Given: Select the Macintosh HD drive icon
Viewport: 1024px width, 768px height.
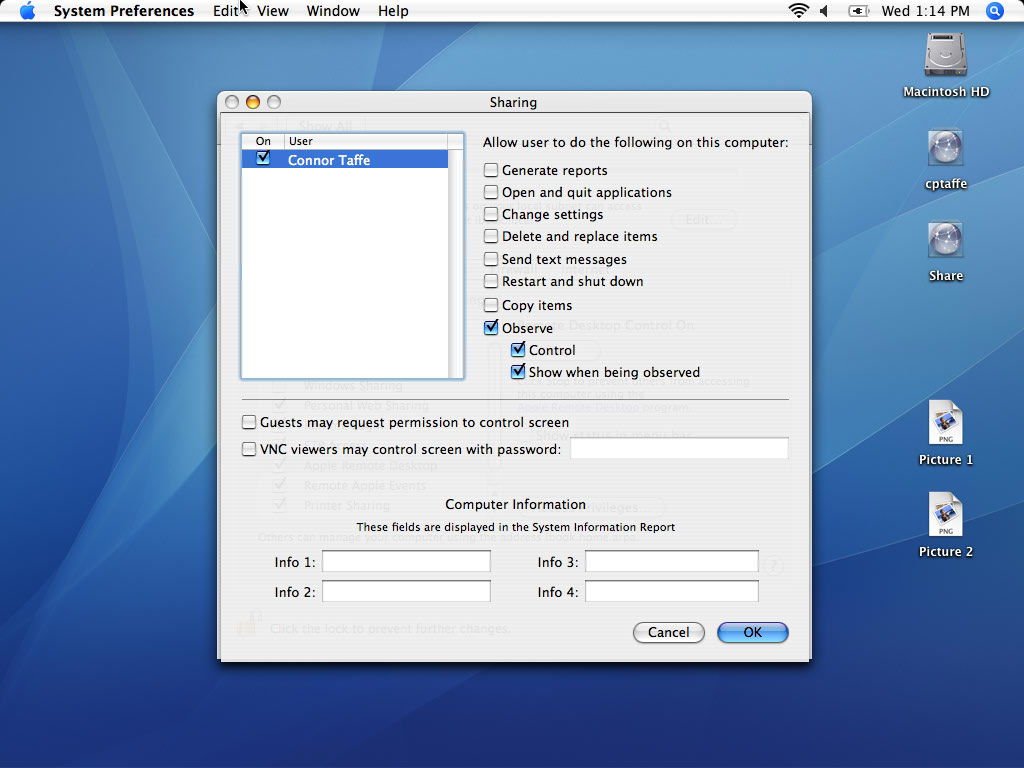Looking at the screenshot, I should [945, 55].
